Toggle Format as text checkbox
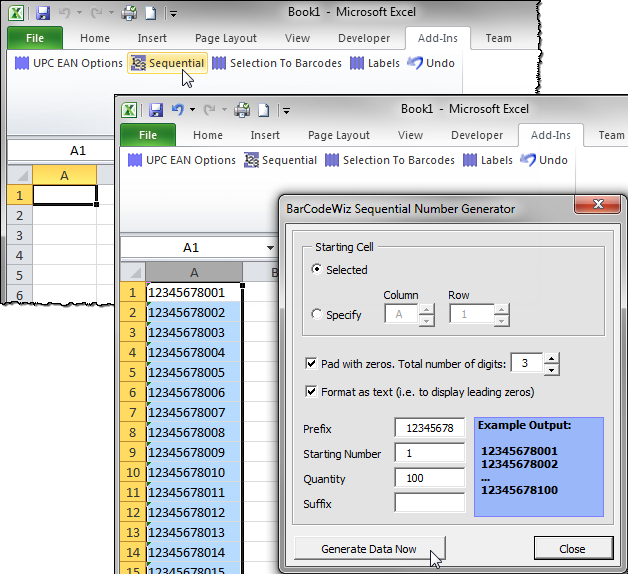 tap(311, 391)
